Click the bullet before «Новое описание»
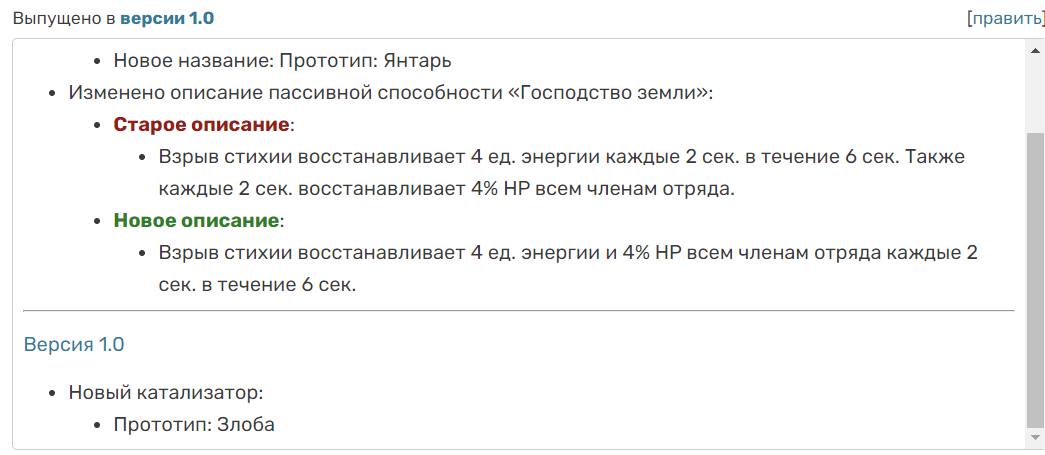Screen dimensions: 1045x455 (x=97, y=221)
